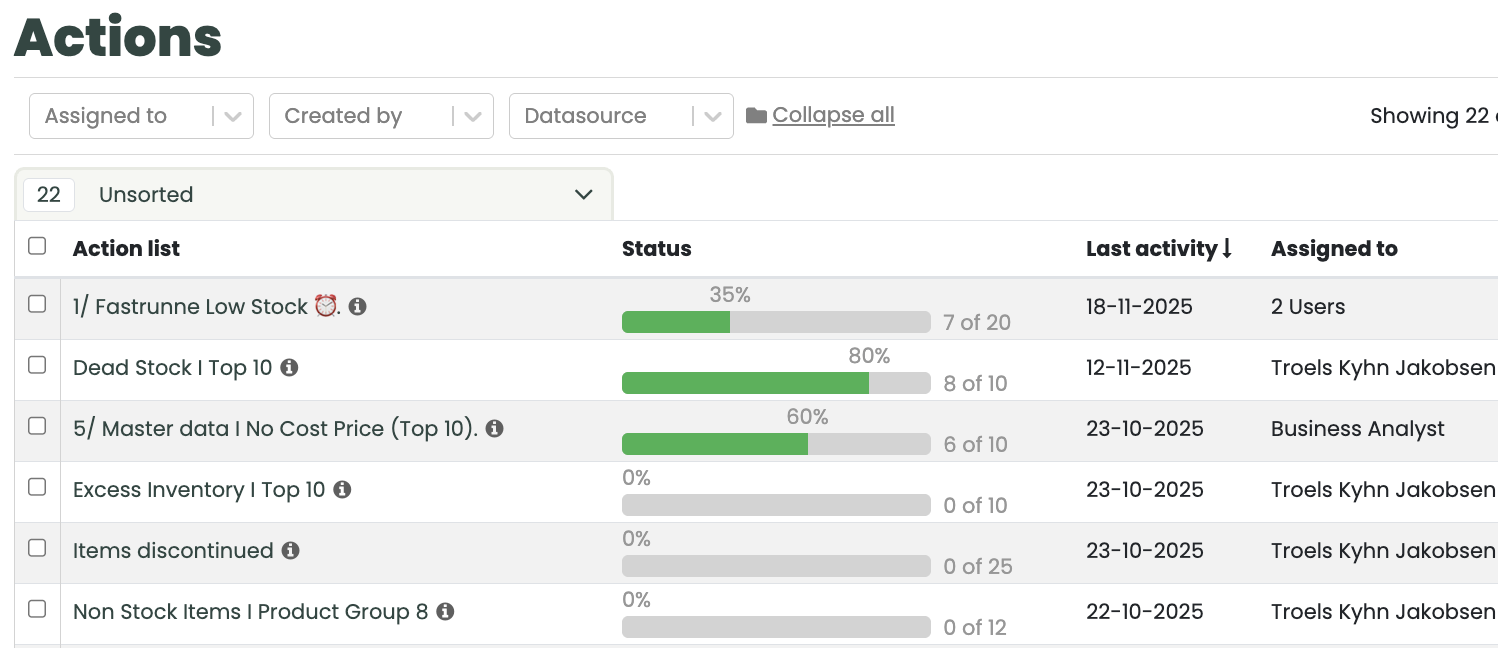
Task: Select the Items discontinued row checkbox
Action: pos(37,548)
